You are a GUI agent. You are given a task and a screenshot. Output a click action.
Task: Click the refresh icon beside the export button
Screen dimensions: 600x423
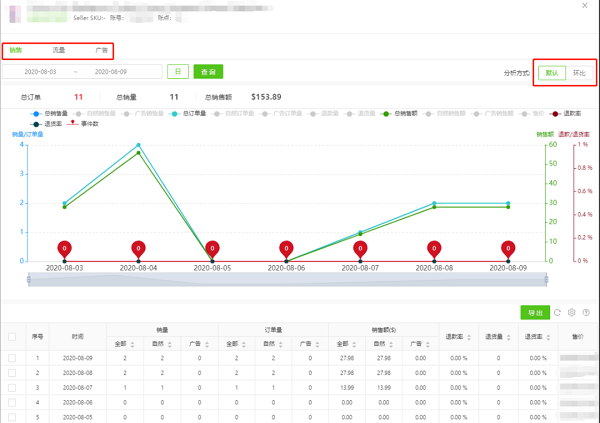[558, 313]
